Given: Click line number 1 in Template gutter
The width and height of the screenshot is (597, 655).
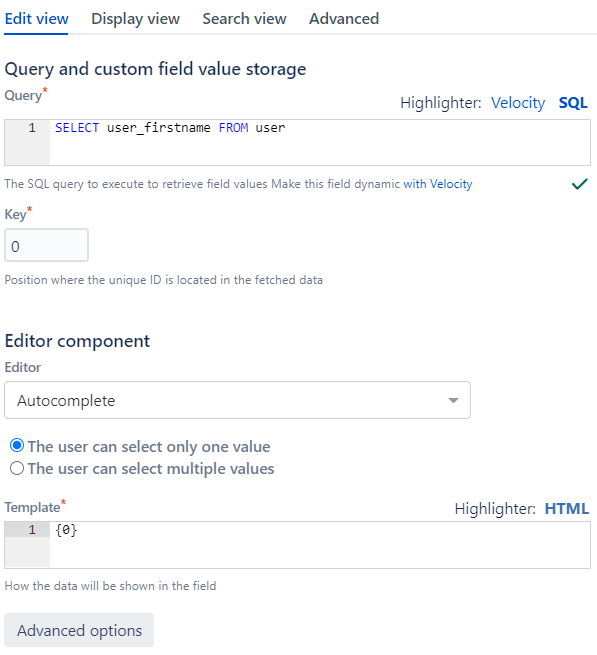Looking at the screenshot, I should tap(32, 530).
